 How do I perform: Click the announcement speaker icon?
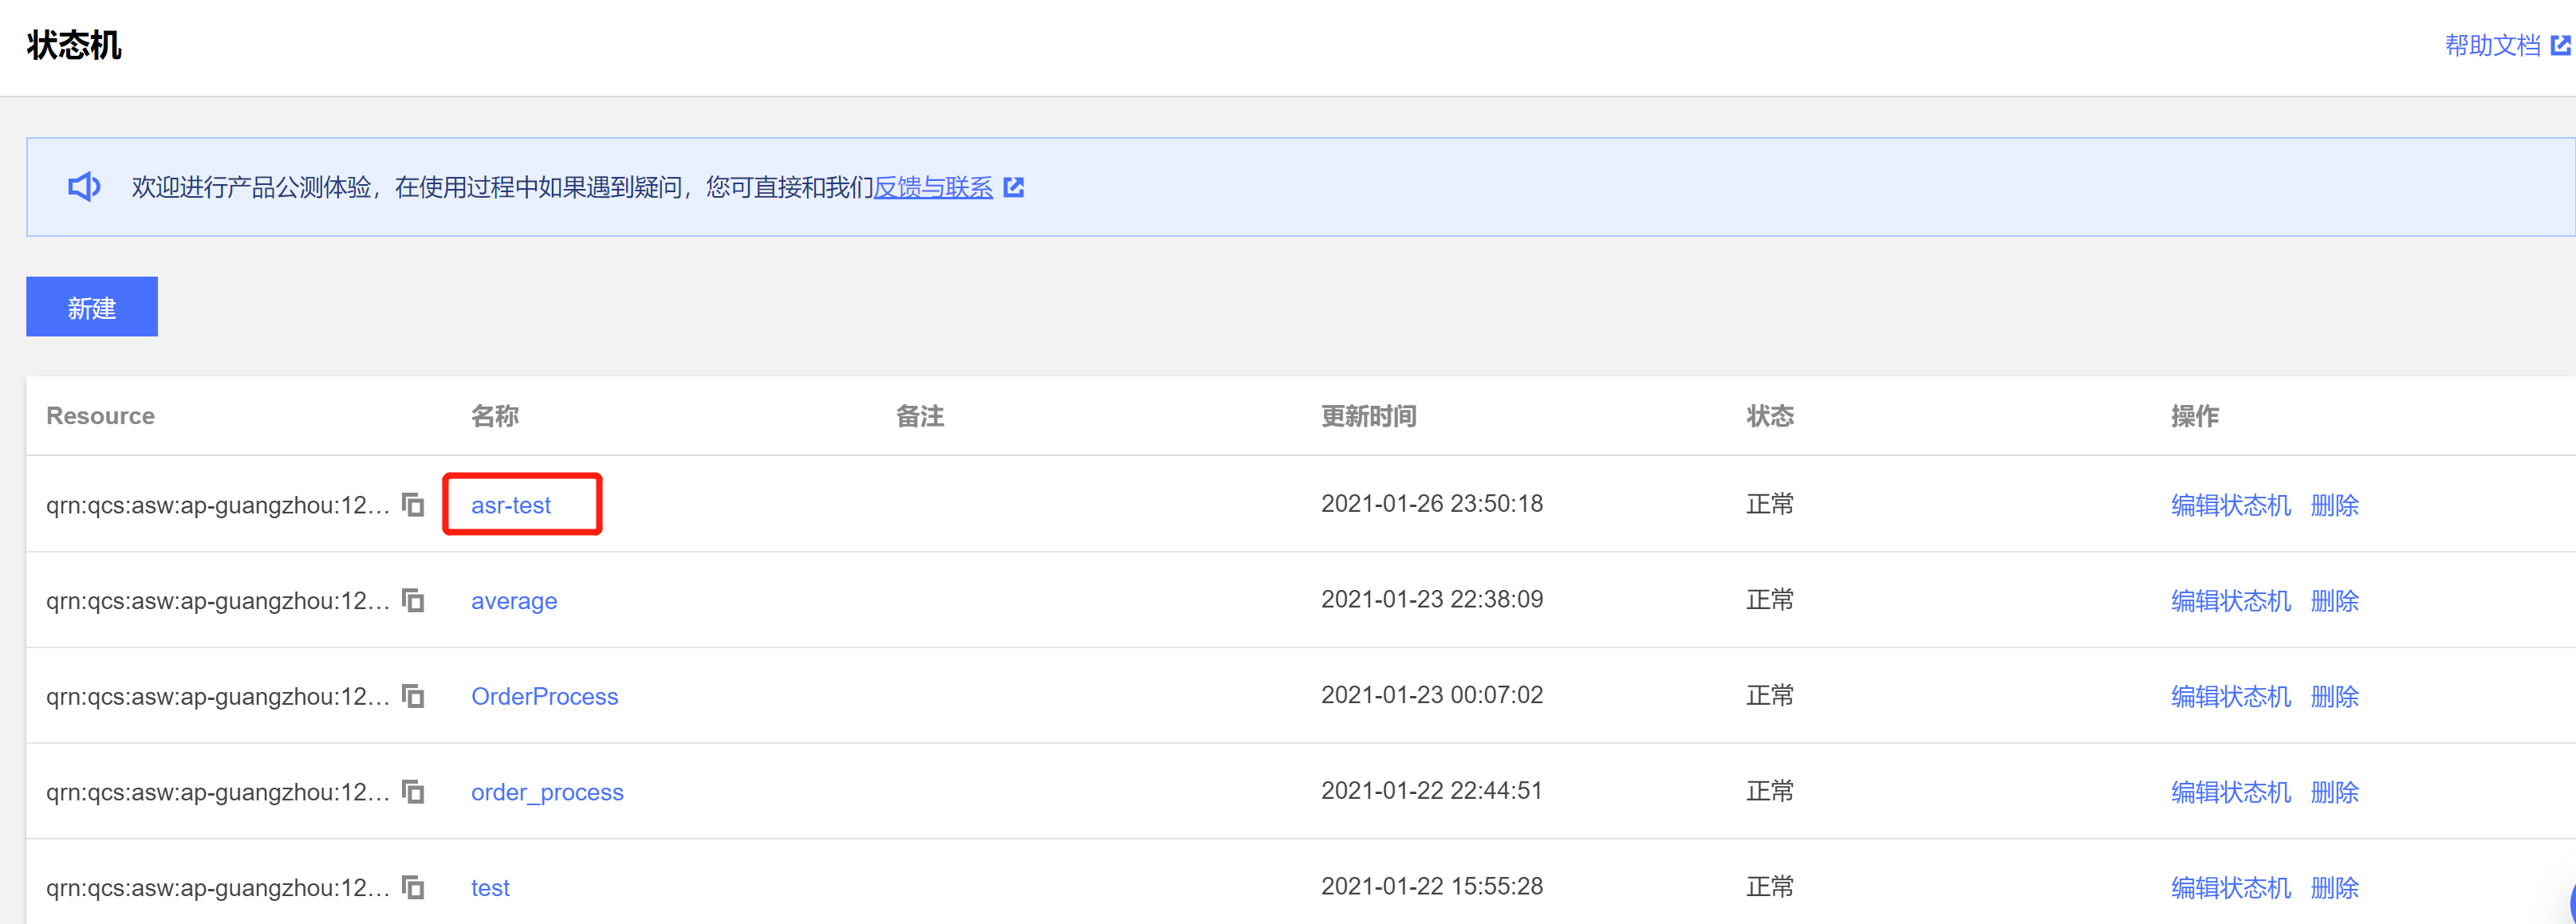pos(84,187)
